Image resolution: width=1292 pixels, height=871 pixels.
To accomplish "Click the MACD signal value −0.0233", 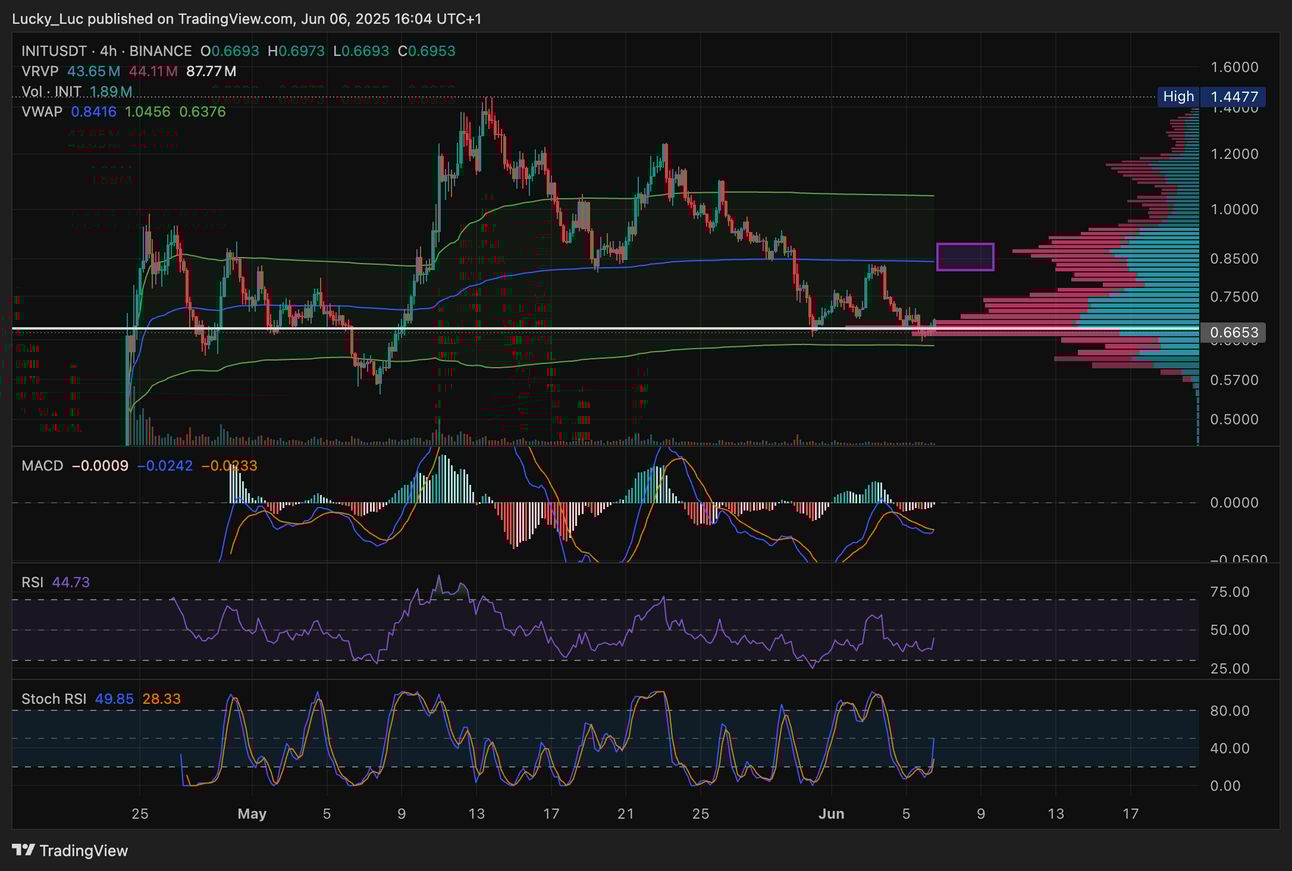I will (229, 466).
